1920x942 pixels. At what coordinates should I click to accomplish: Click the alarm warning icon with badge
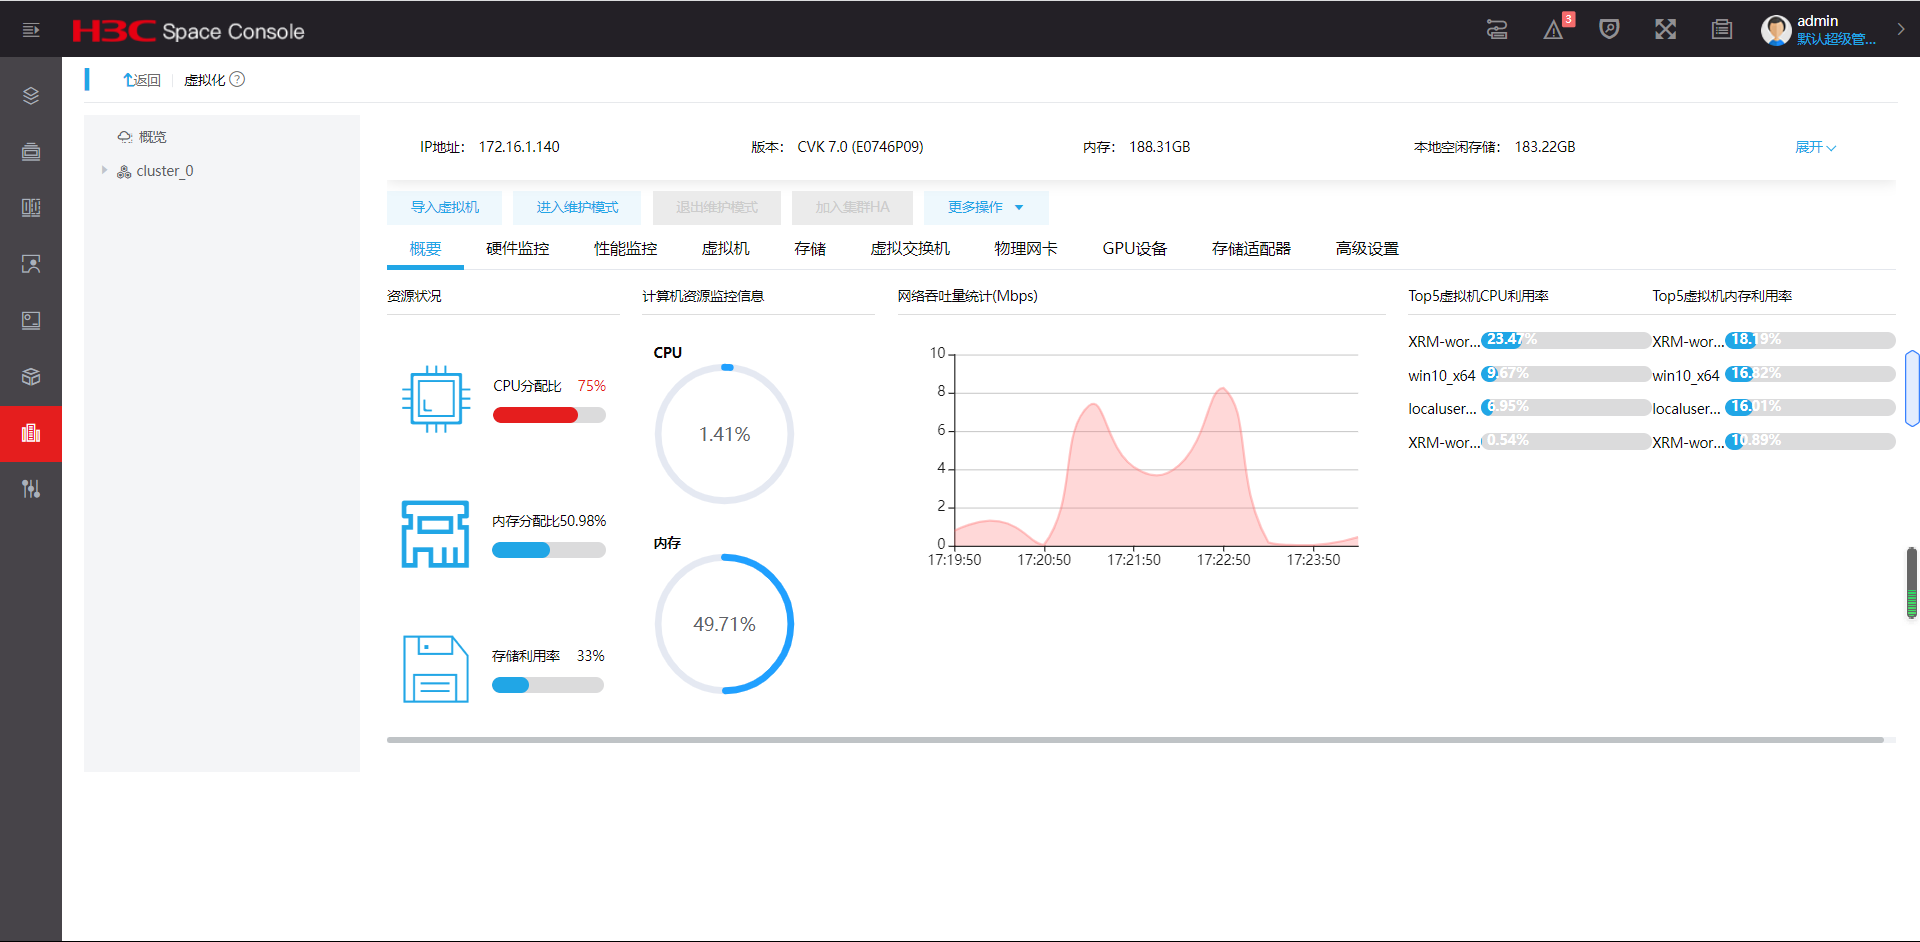[x=1553, y=30]
